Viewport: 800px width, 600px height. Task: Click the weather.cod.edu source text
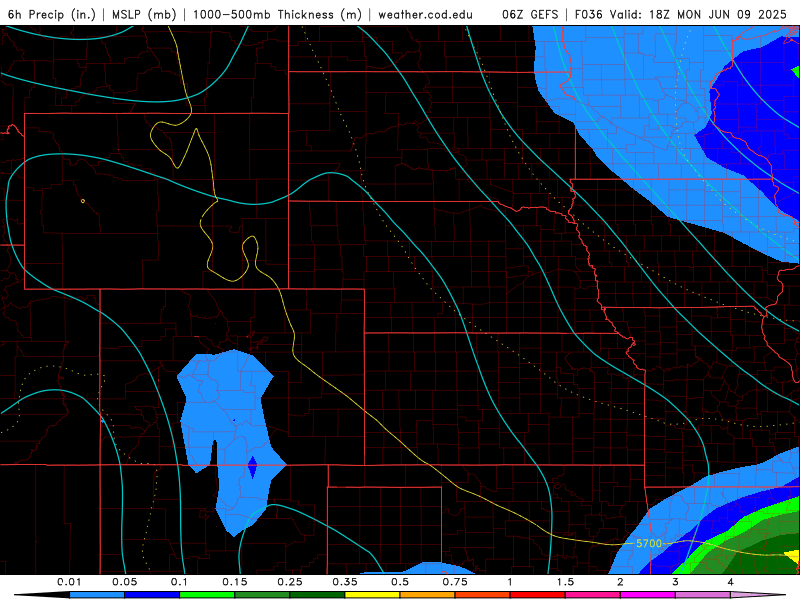(425, 14)
